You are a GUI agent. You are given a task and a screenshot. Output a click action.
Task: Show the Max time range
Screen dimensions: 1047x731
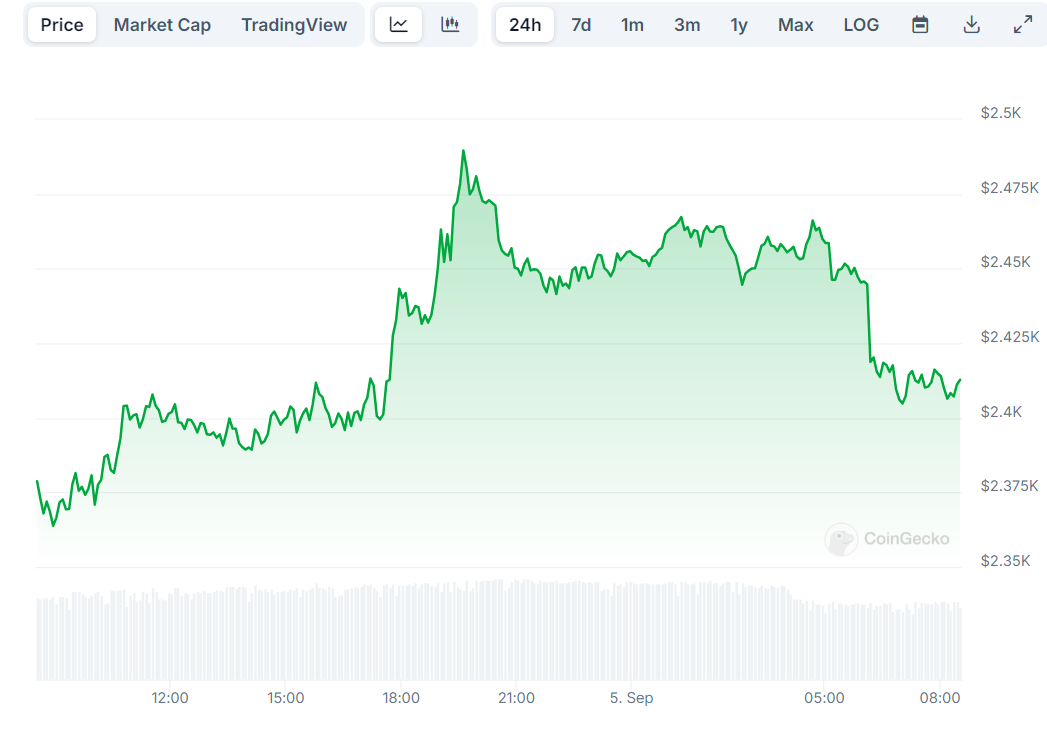795,25
